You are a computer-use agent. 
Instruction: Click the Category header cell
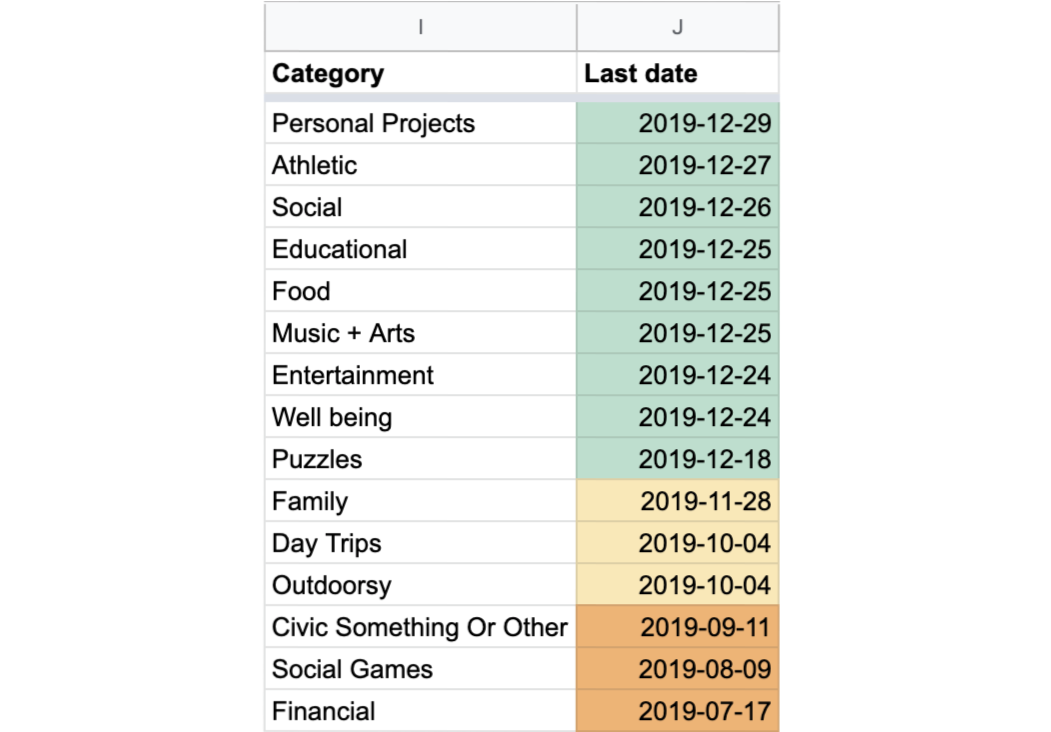420,73
